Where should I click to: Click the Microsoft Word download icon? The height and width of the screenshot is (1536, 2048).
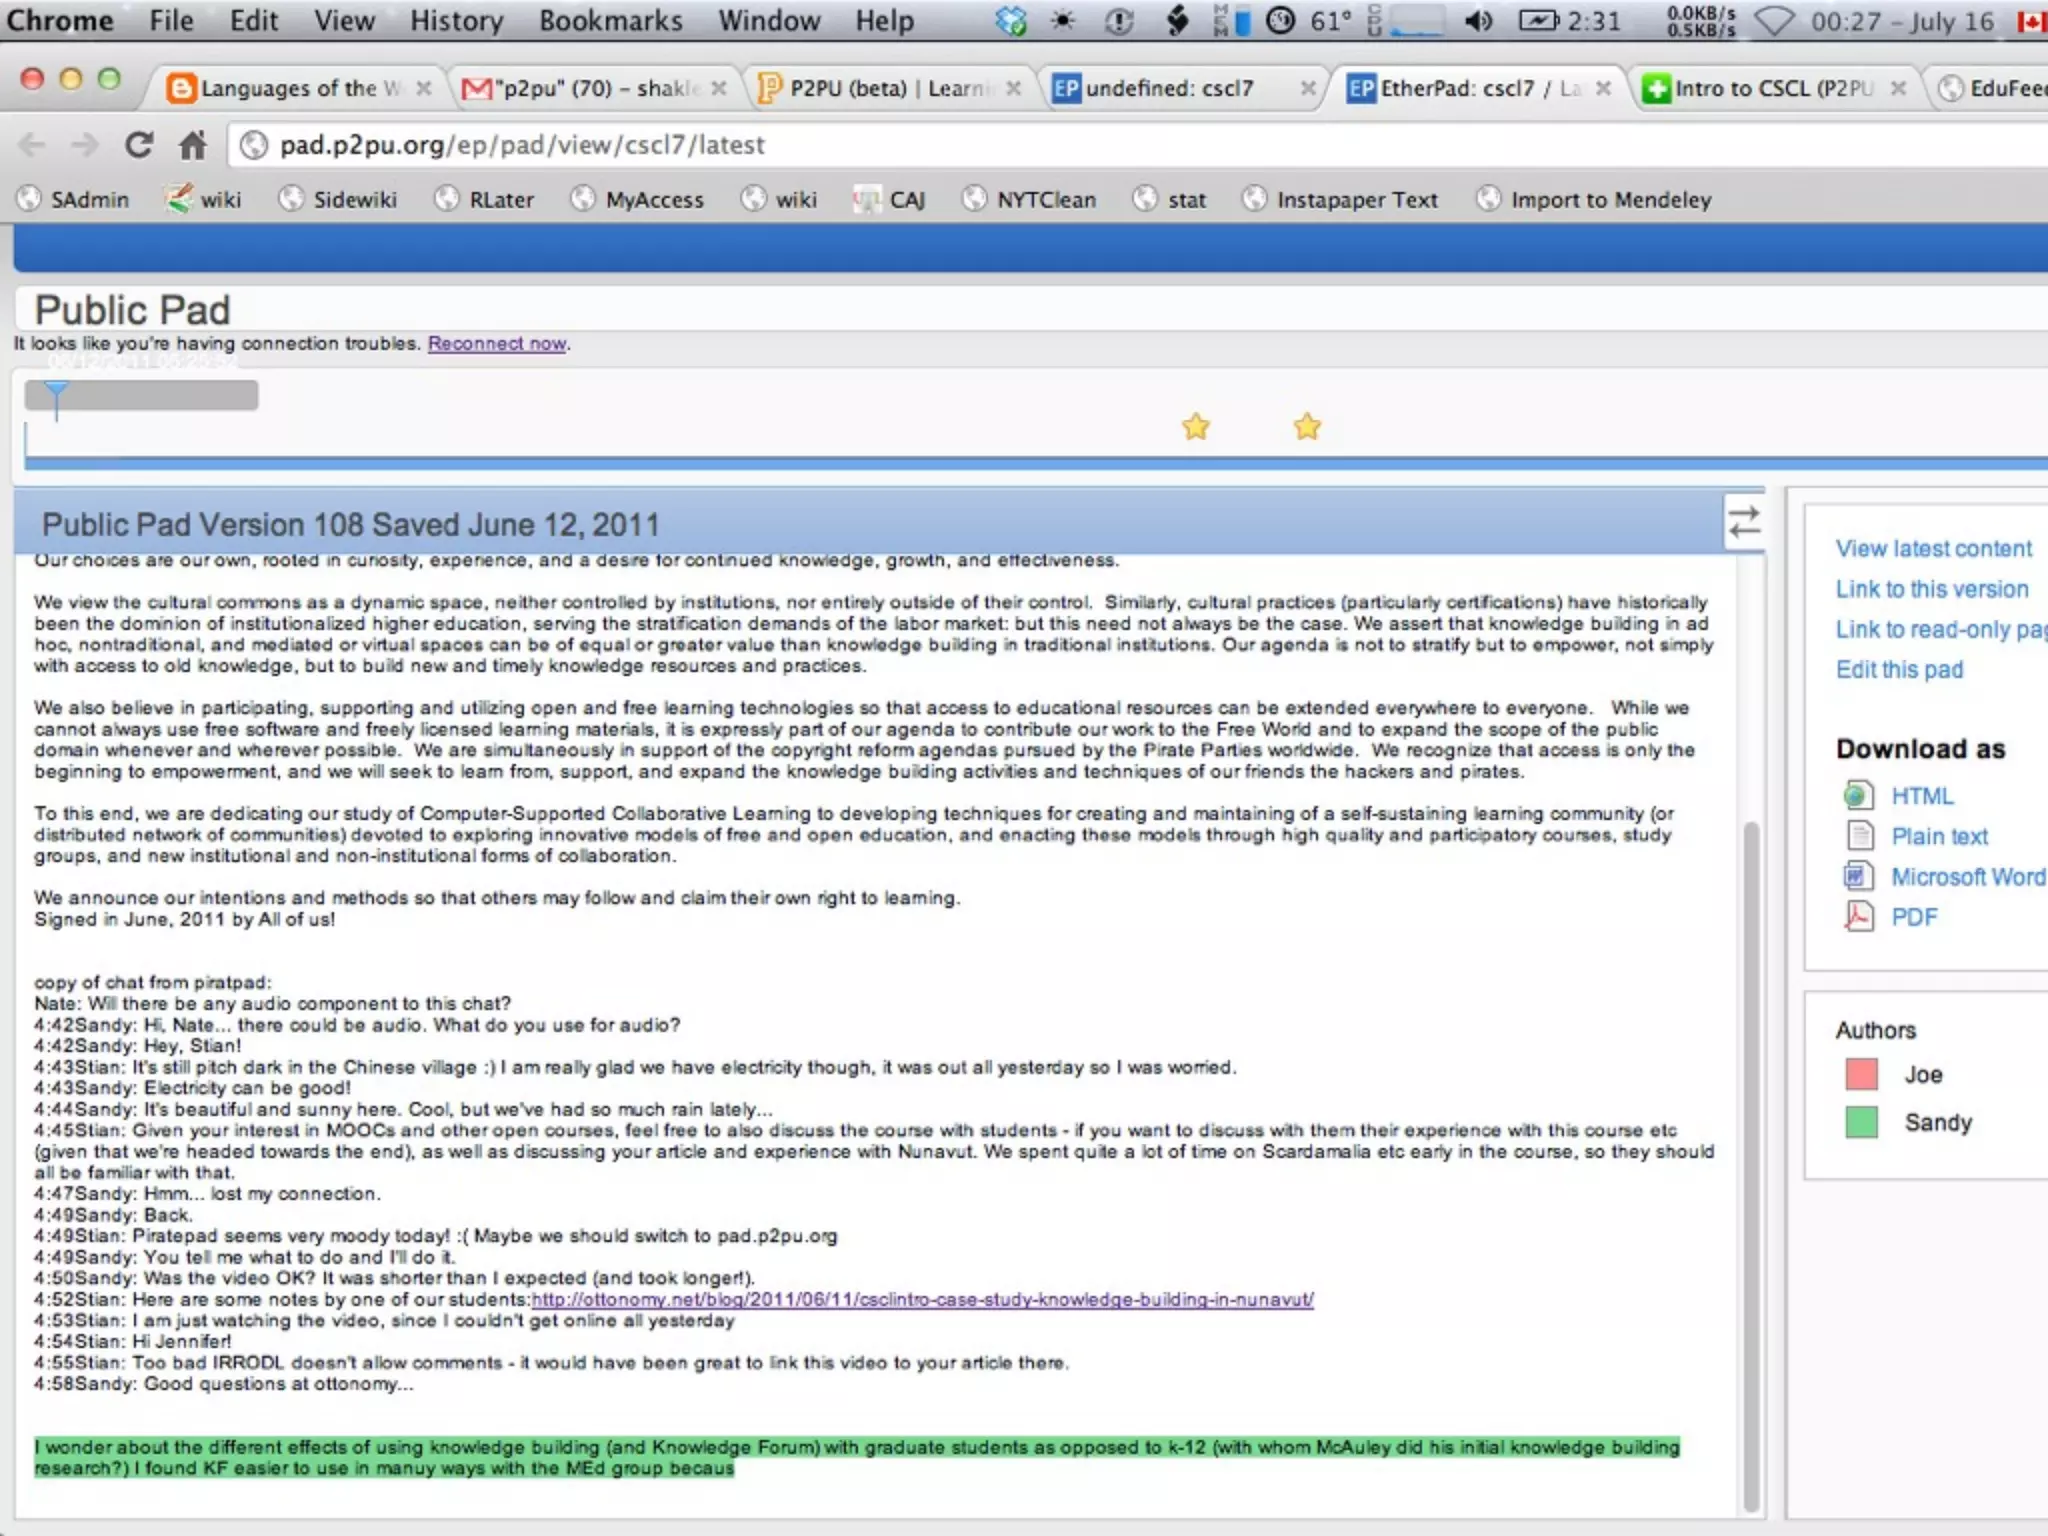pos(1858,877)
